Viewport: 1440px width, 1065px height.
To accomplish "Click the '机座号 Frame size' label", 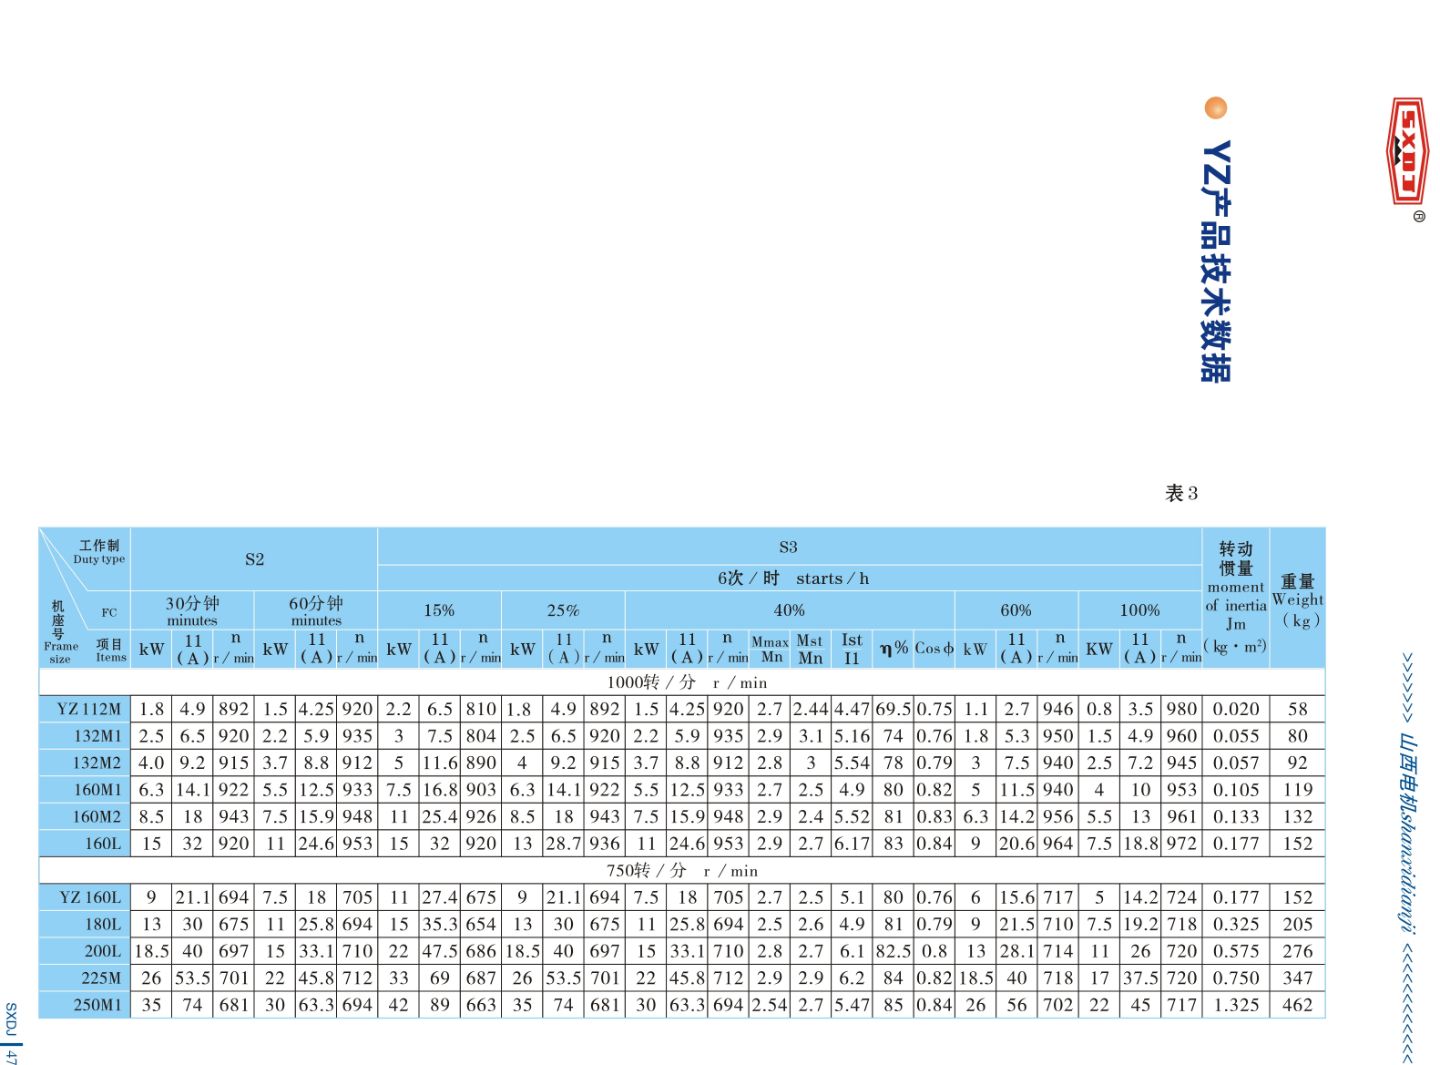I will click(60, 631).
